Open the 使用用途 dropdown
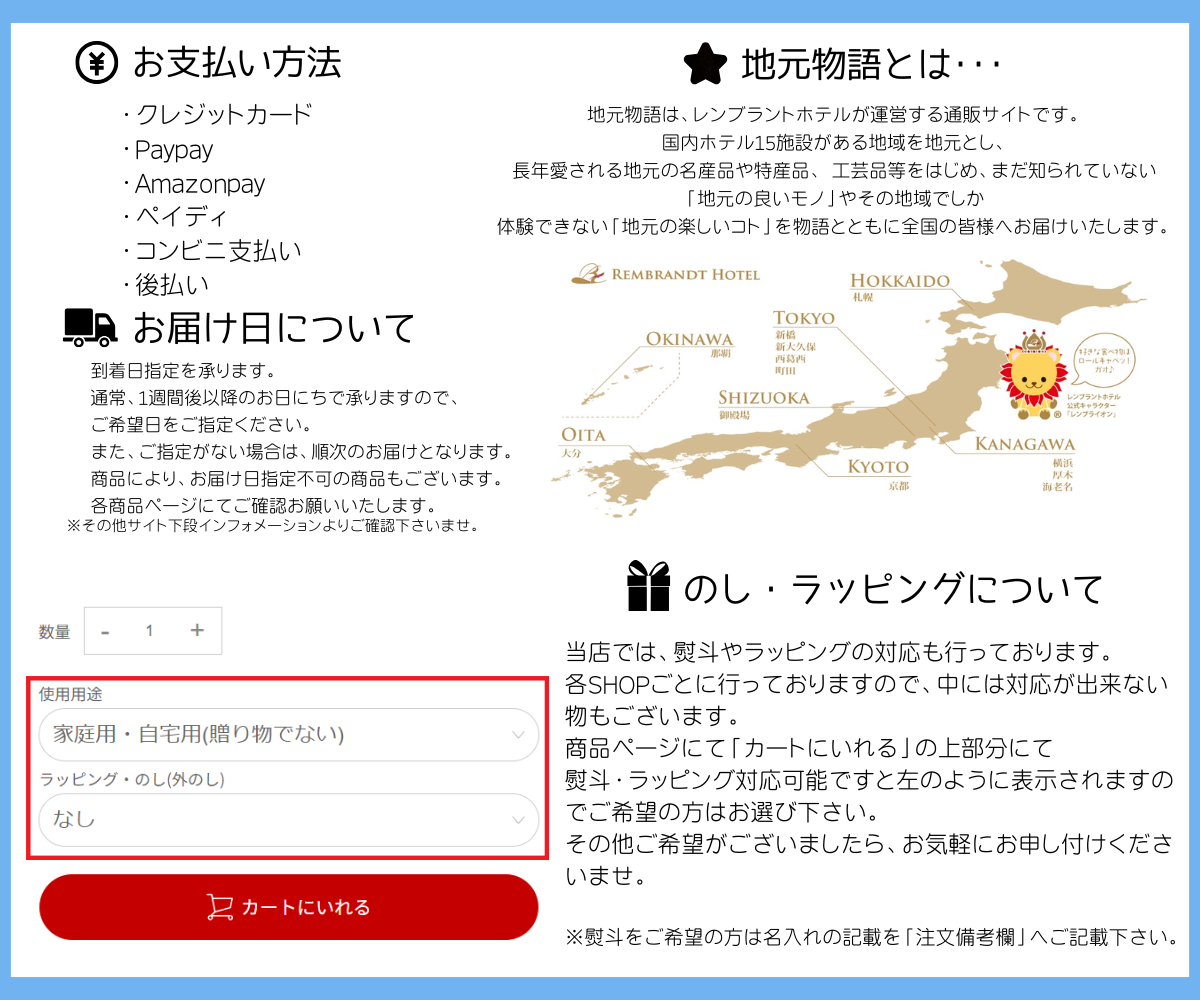 (288, 735)
